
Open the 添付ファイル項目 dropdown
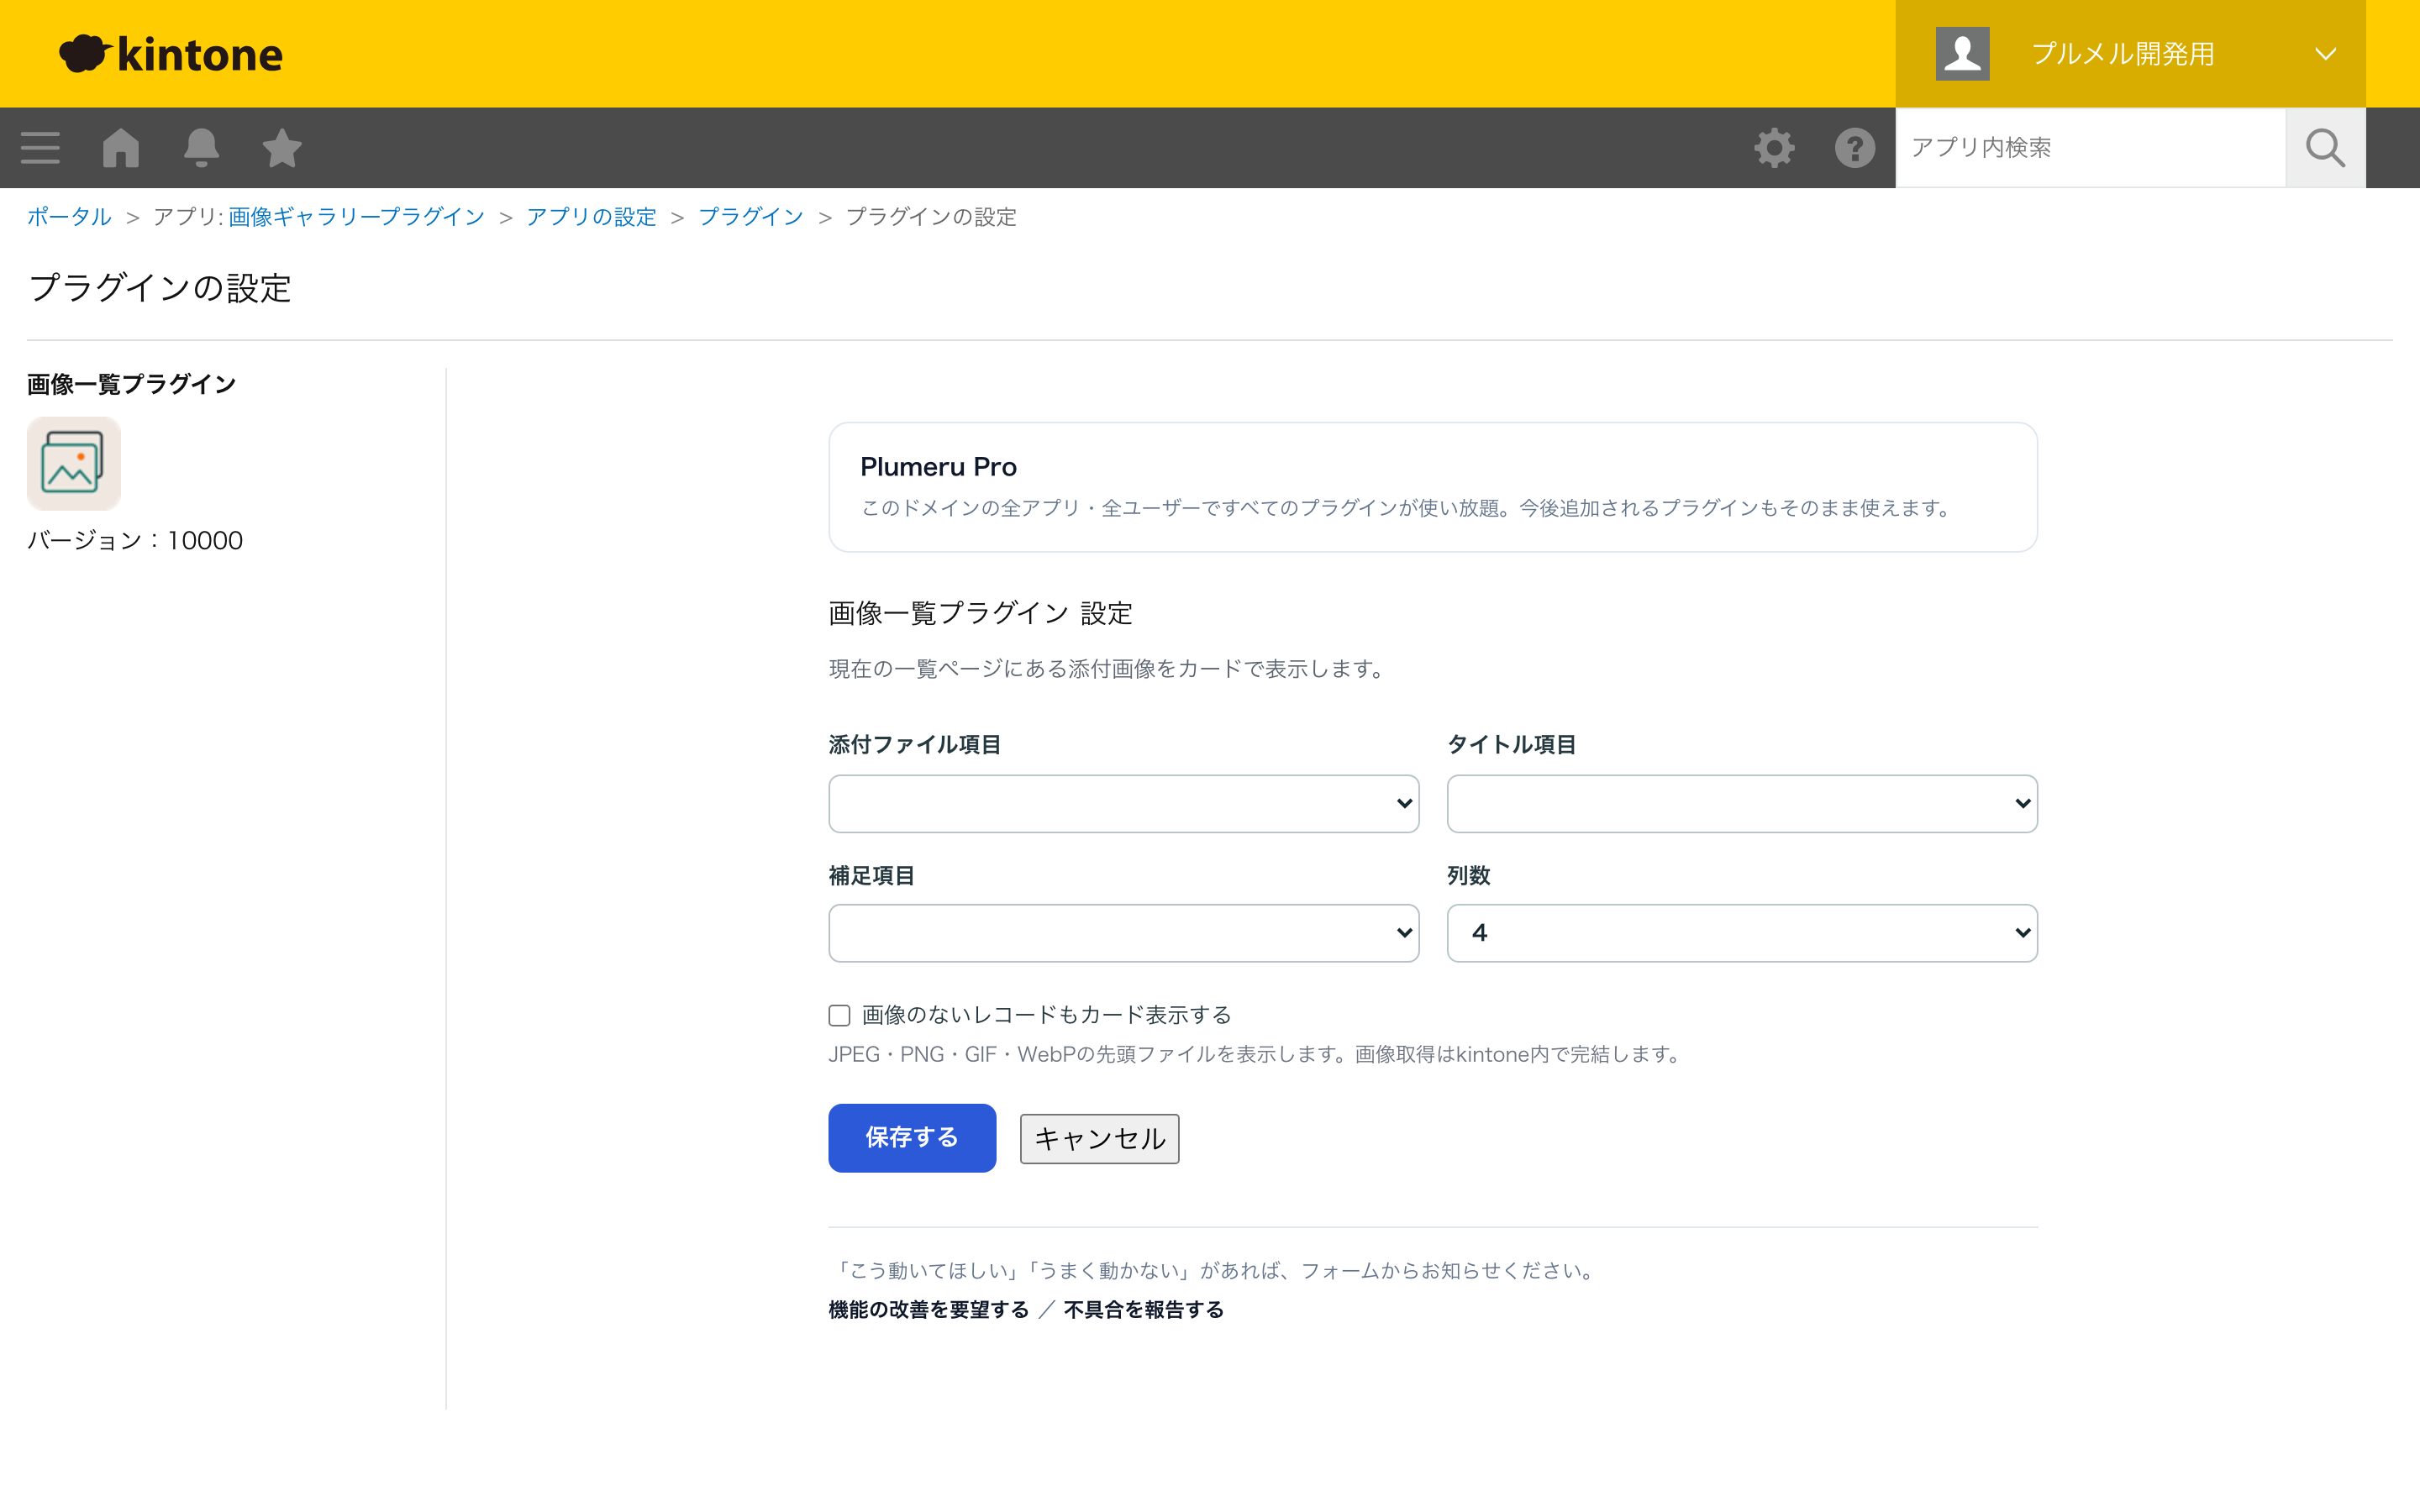coord(1124,803)
